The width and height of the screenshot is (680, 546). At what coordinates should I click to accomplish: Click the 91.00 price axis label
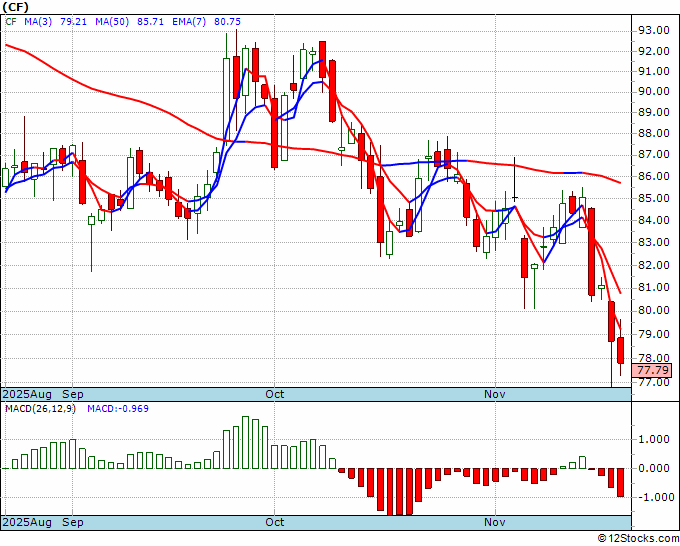(653, 71)
